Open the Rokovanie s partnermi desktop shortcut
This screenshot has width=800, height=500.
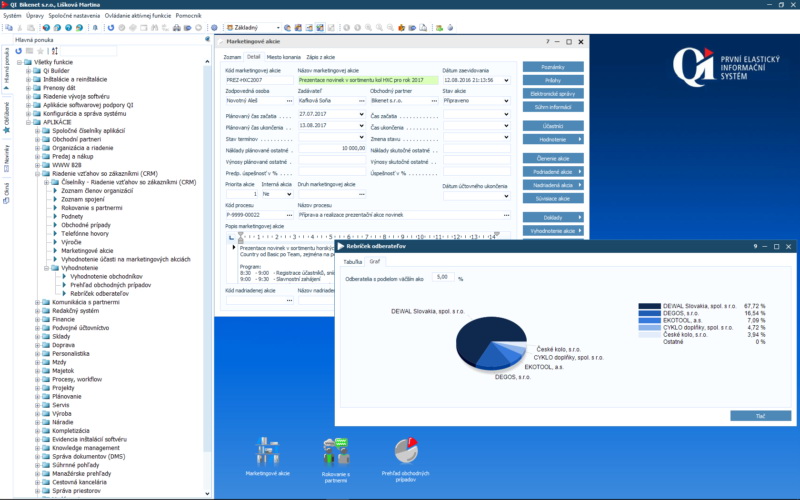tap(336, 459)
